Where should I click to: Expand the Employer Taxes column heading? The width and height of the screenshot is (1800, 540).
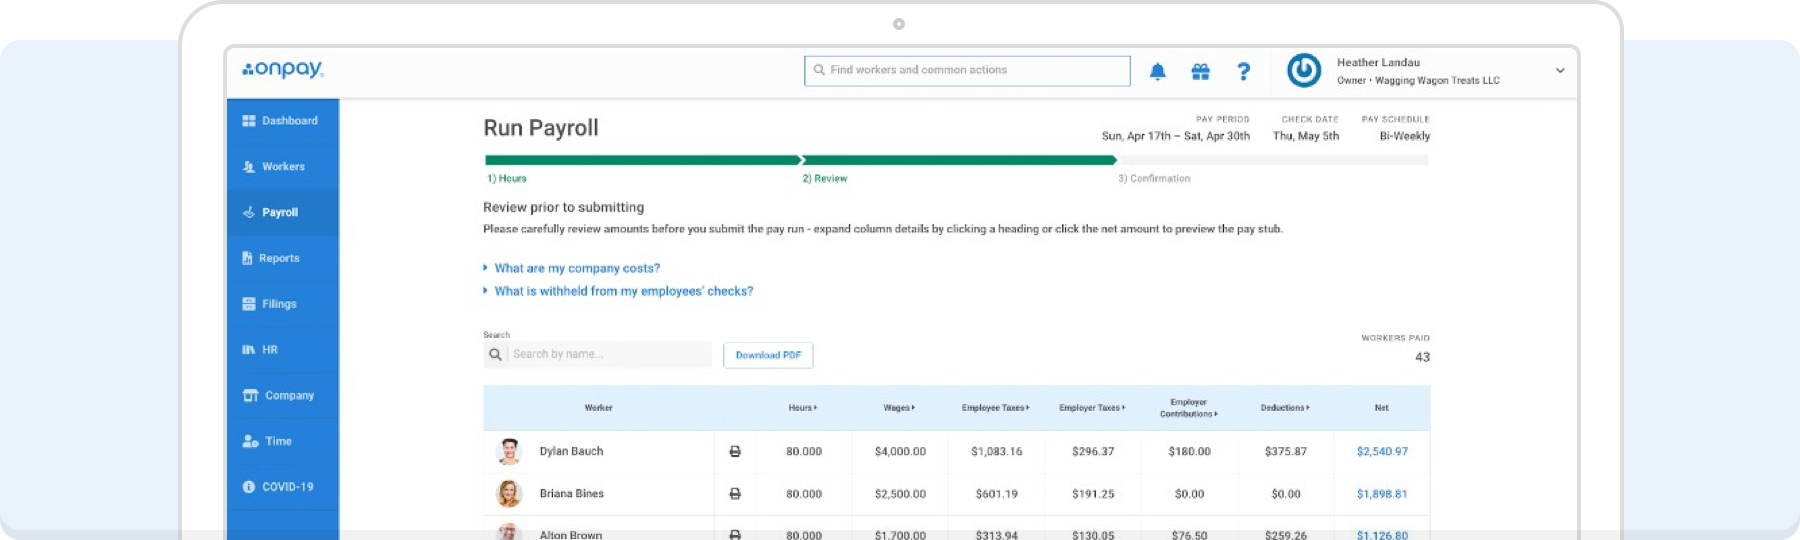coord(1092,408)
